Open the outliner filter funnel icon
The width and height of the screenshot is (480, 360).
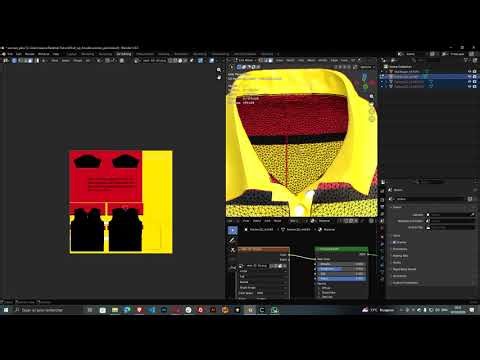466,60
